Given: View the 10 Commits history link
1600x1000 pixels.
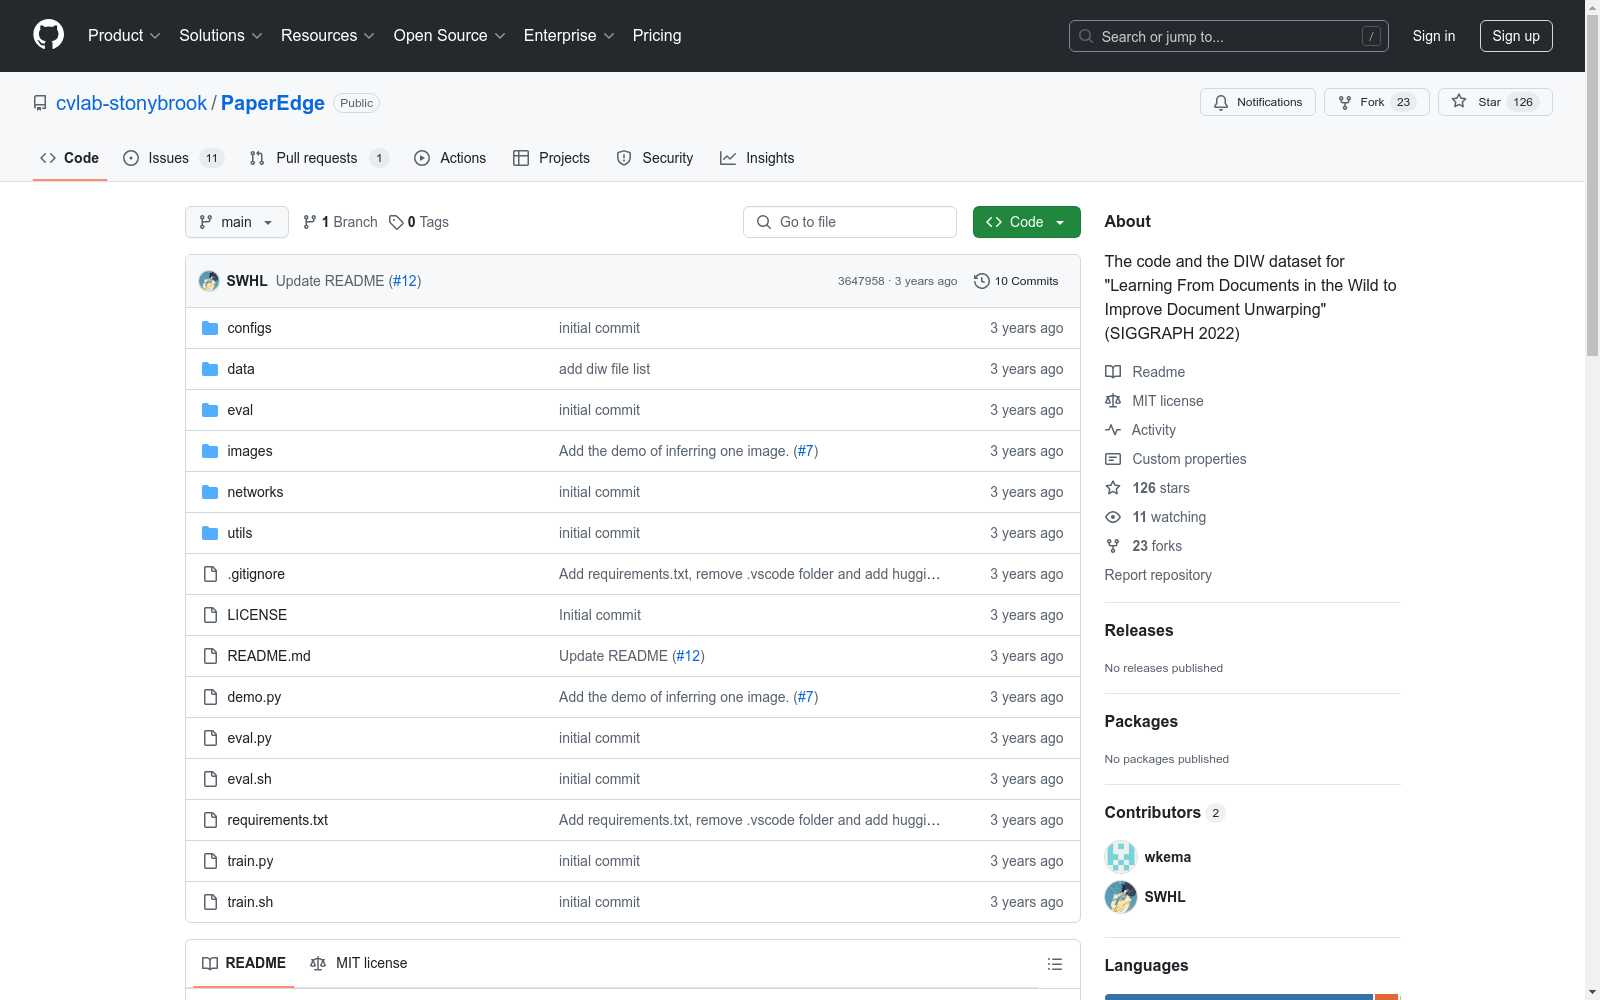Looking at the screenshot, I should tap(1016, 281).
